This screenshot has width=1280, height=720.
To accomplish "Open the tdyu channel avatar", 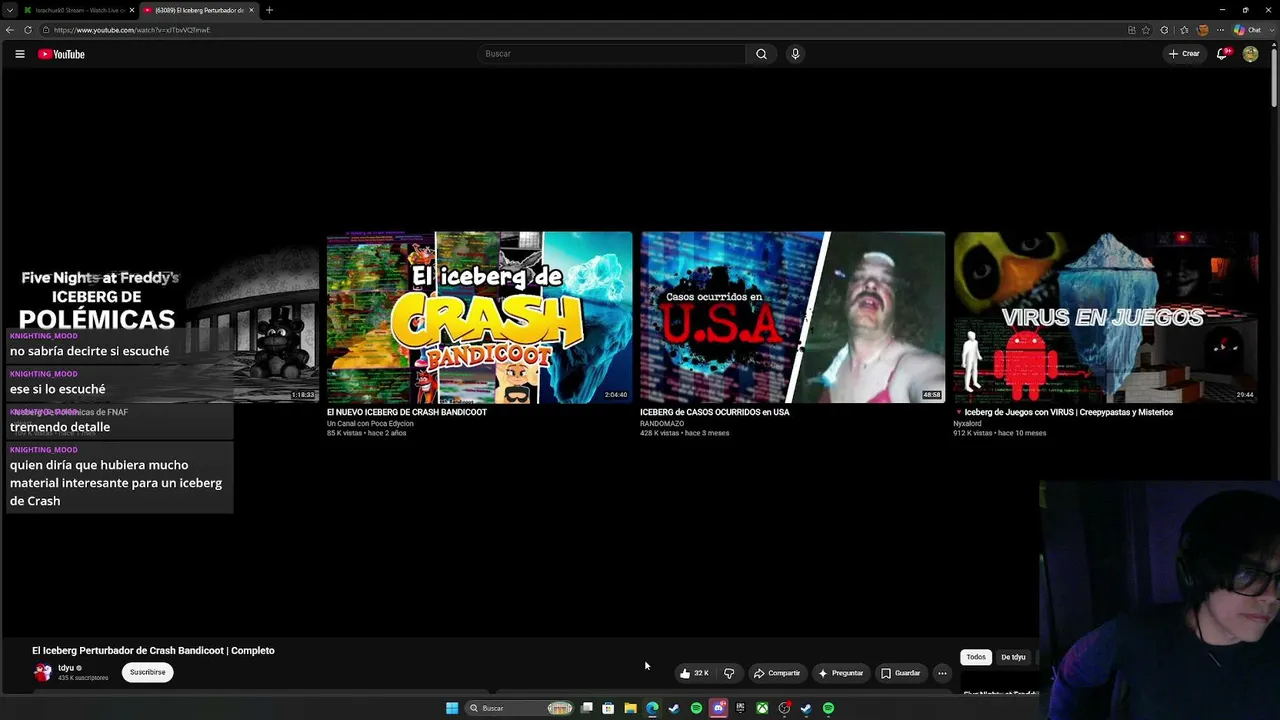I will click(43, 672).
